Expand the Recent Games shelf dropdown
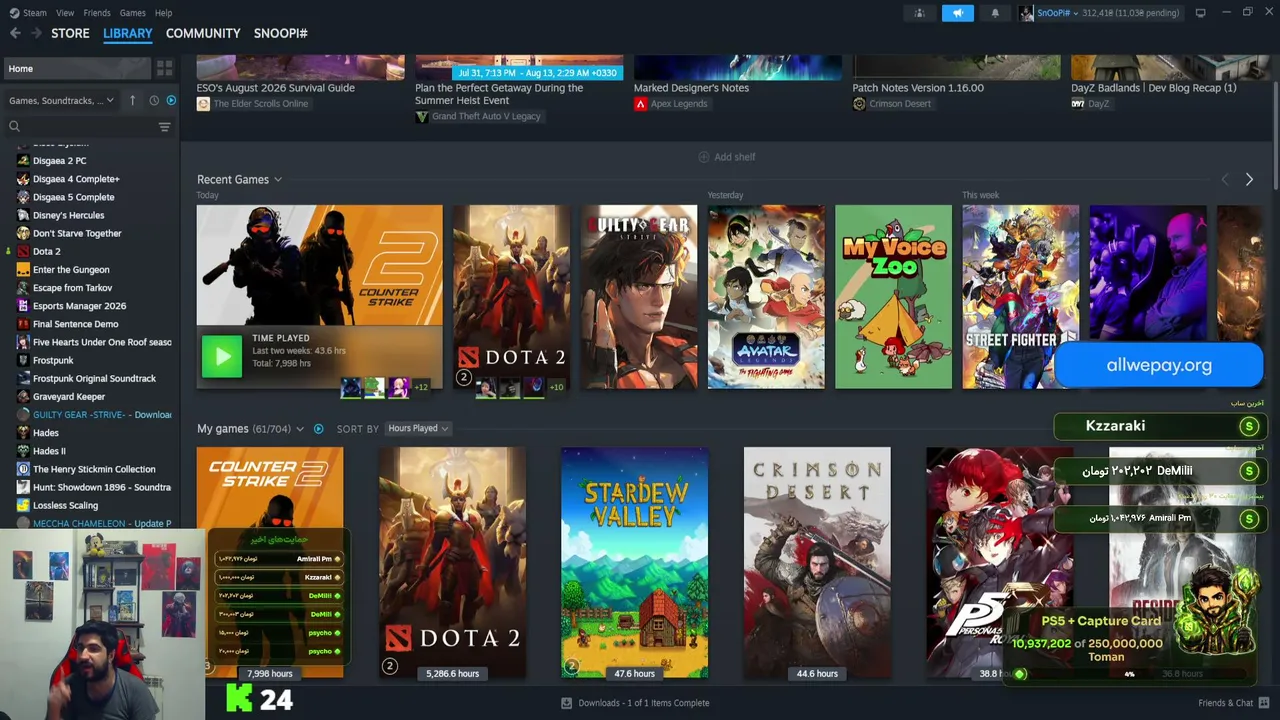The image size is (1280, 720). 278,180
